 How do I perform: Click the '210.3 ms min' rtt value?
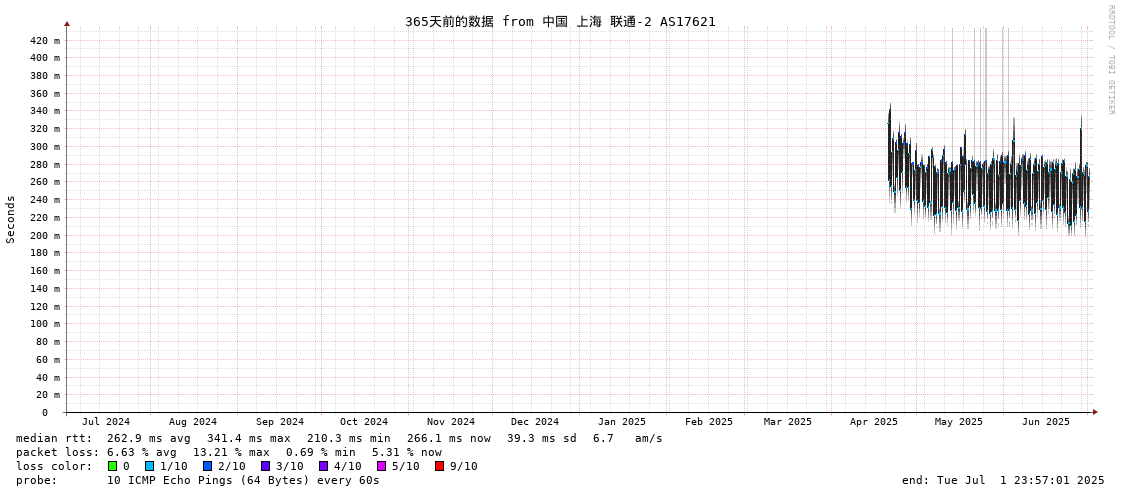coord(349,438)
